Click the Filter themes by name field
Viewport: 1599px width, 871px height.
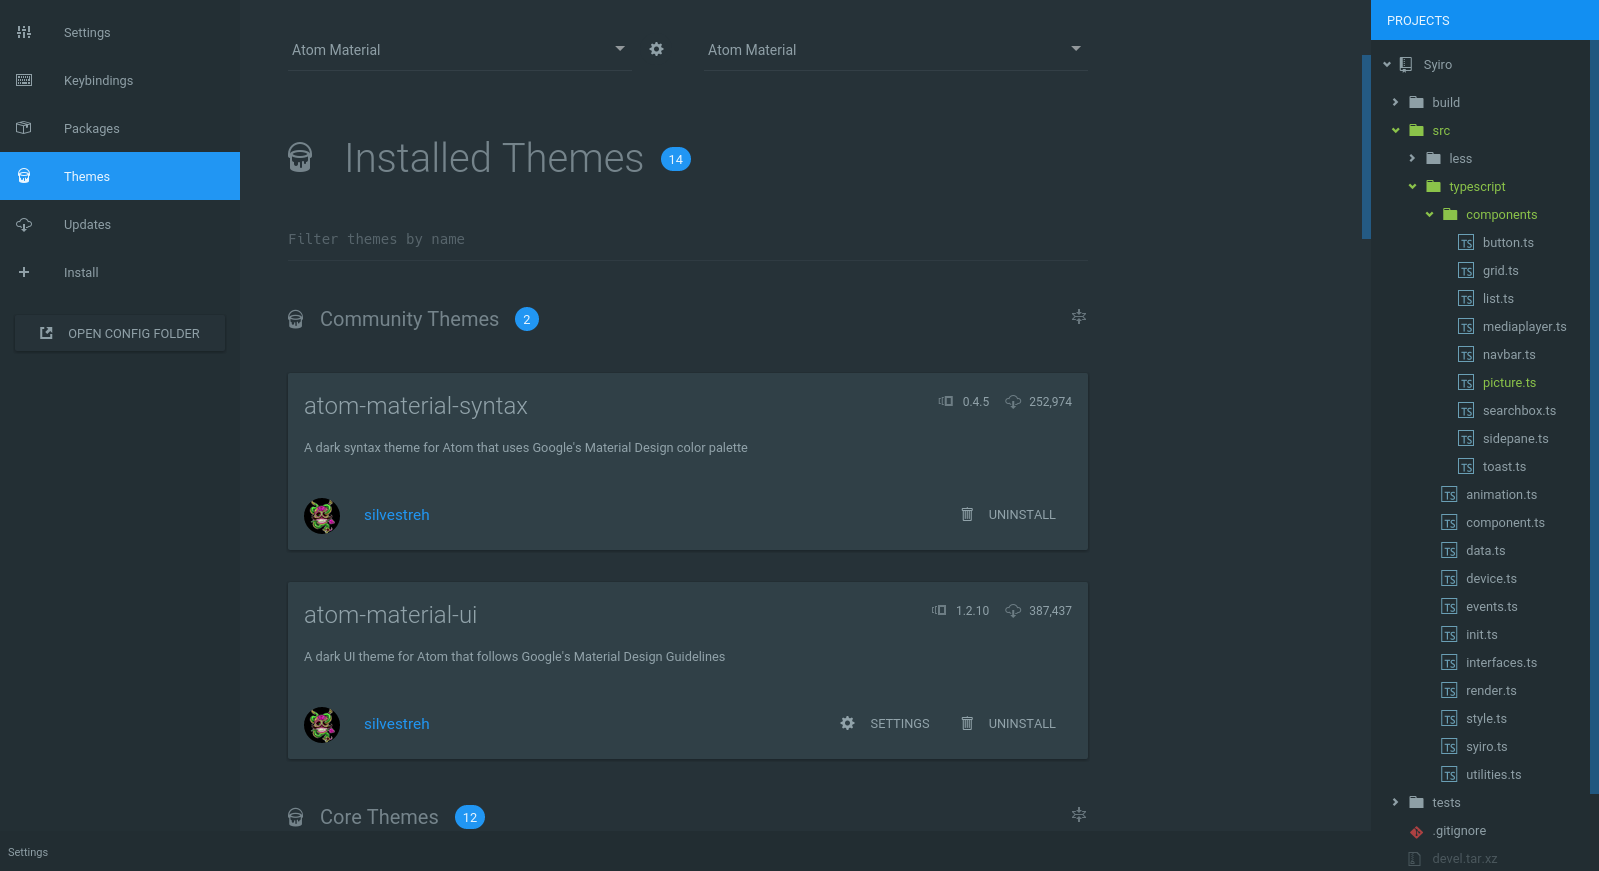point(688,239)
